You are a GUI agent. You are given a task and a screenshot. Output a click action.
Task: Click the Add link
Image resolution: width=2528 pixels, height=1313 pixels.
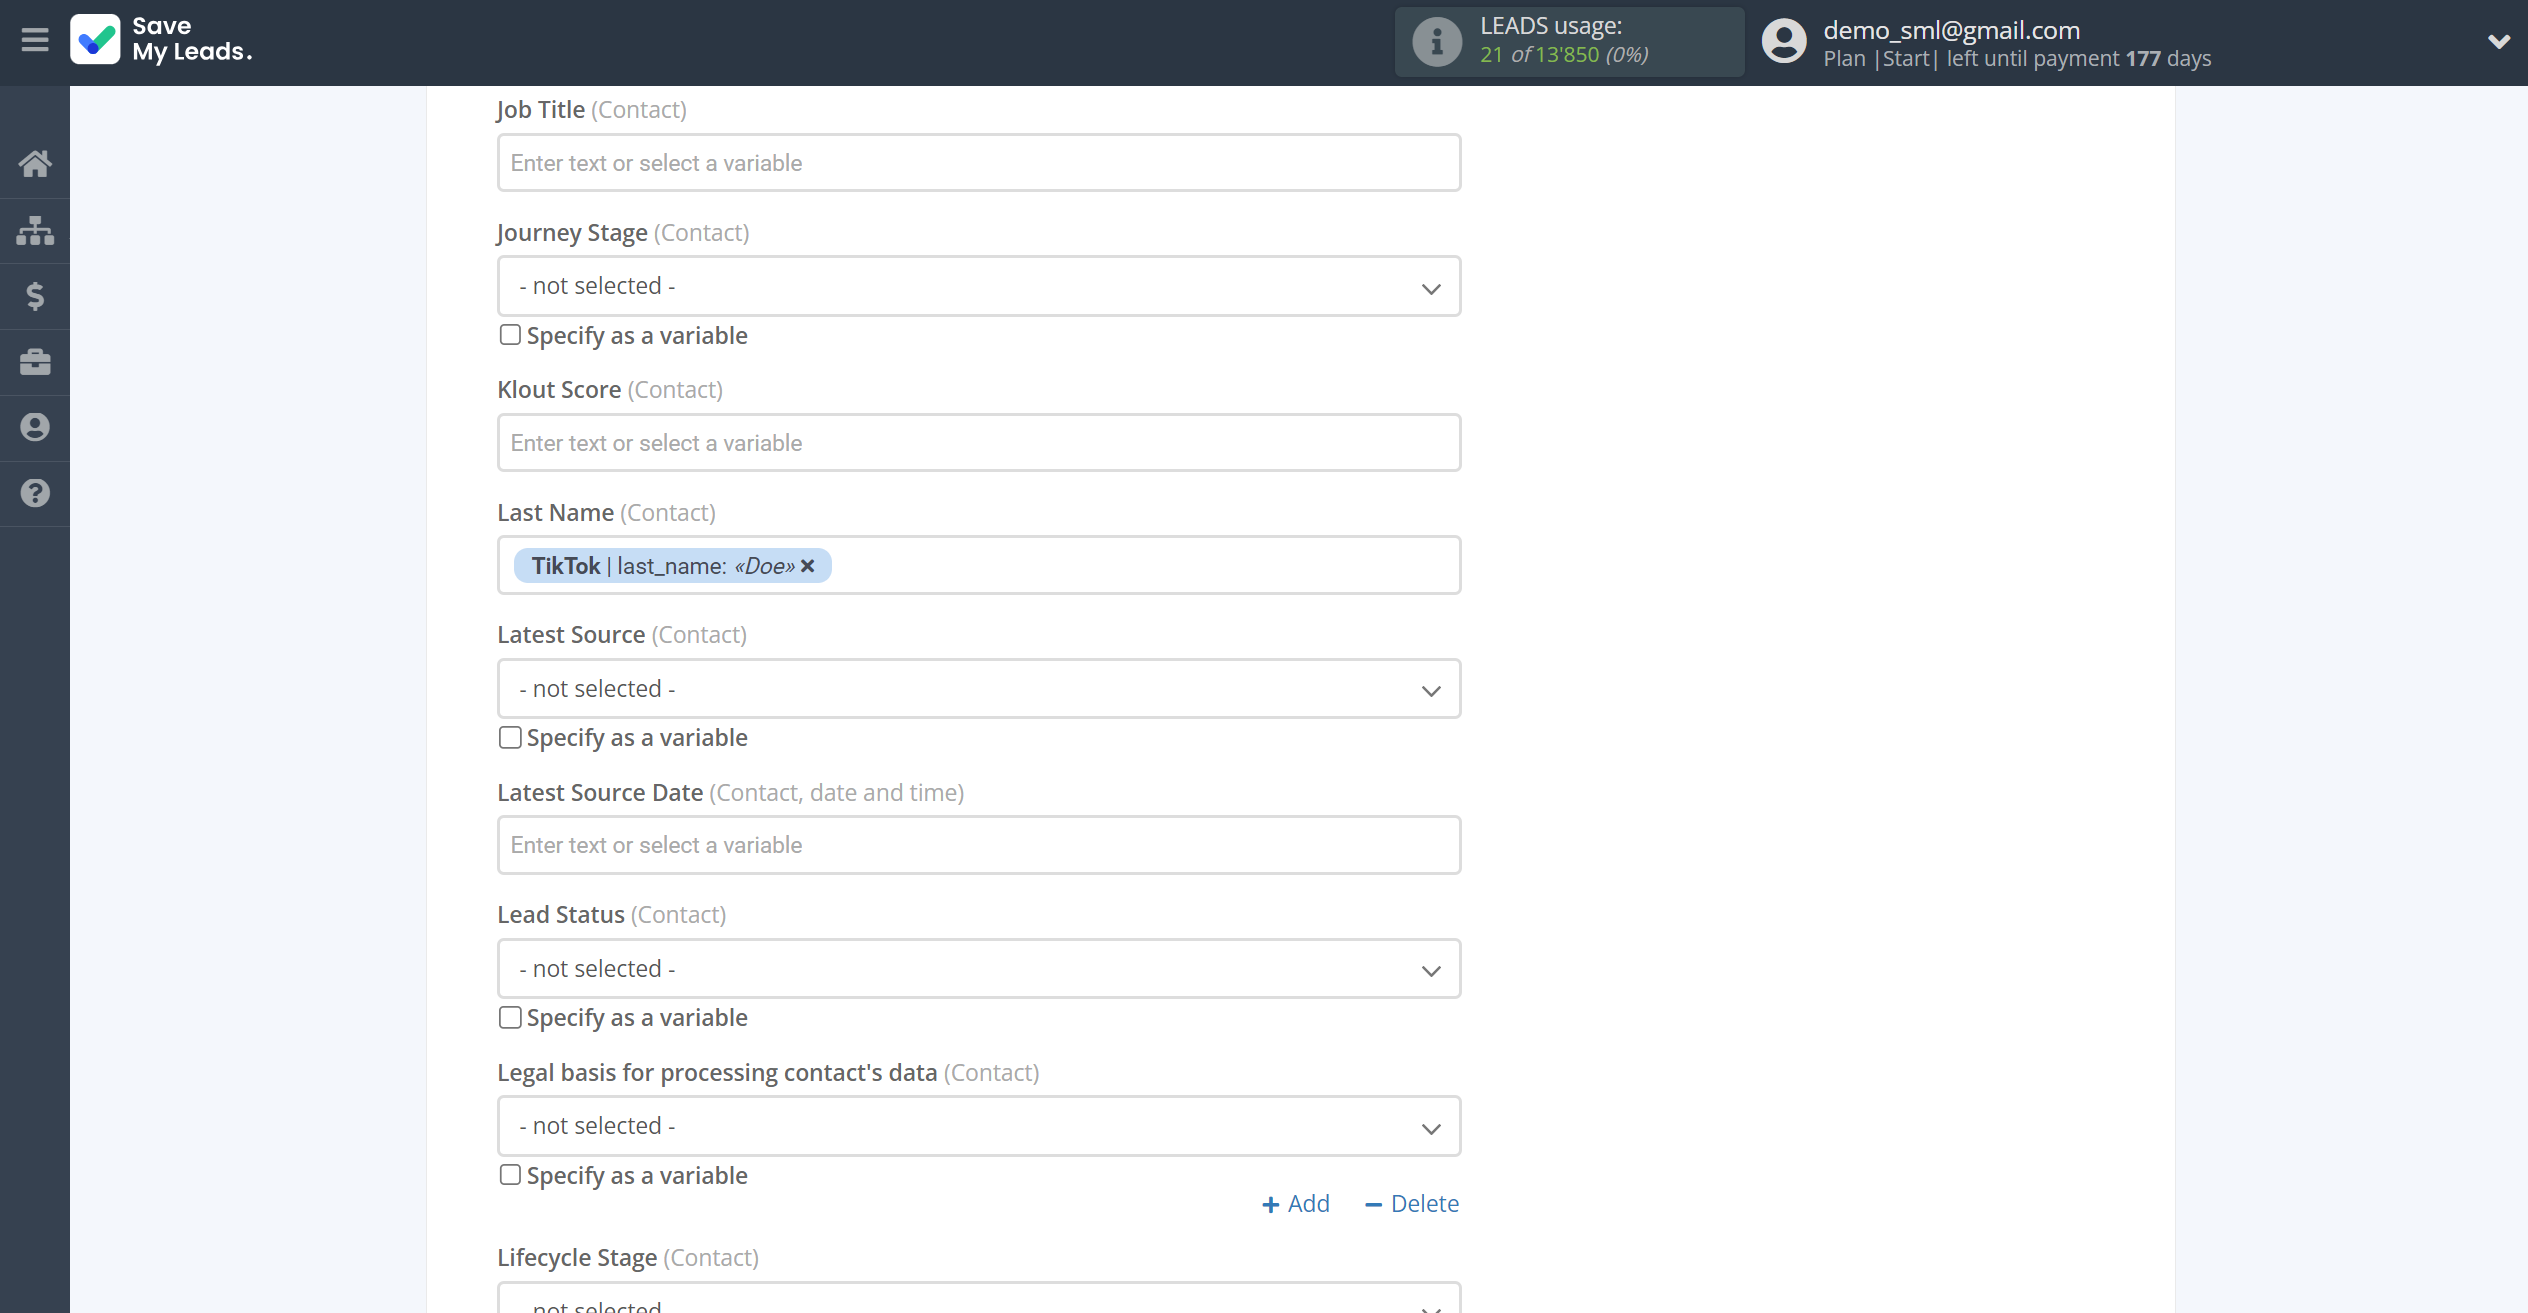coord(1296,1204)
